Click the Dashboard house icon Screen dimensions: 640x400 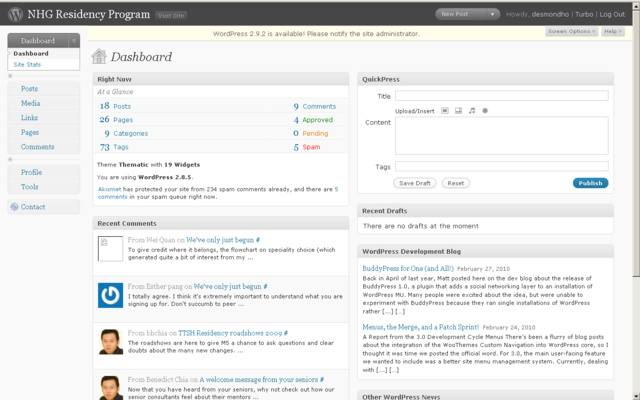99,56
